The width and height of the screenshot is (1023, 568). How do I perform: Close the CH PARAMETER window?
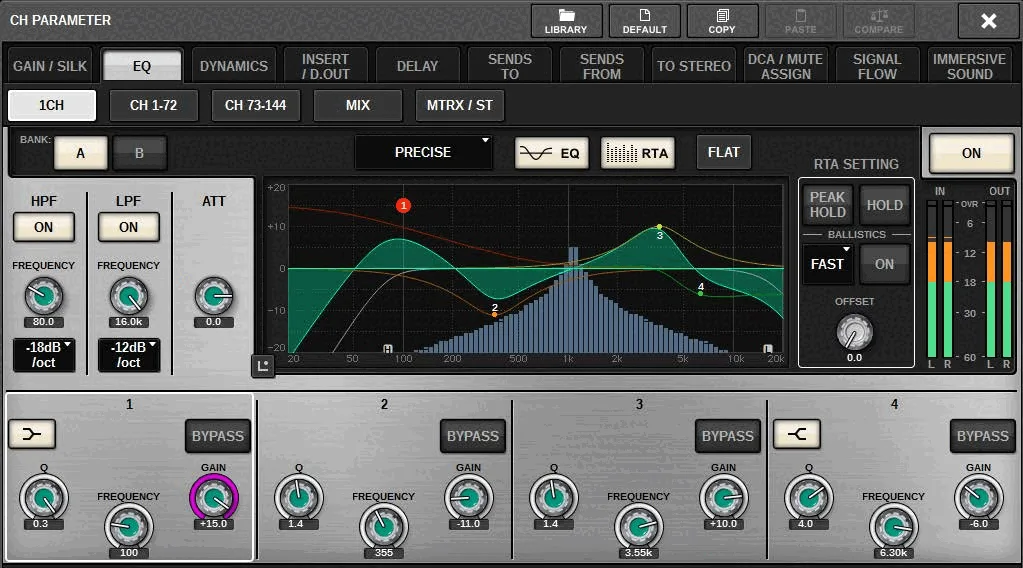pyautogui.click(x=988, y=21)
